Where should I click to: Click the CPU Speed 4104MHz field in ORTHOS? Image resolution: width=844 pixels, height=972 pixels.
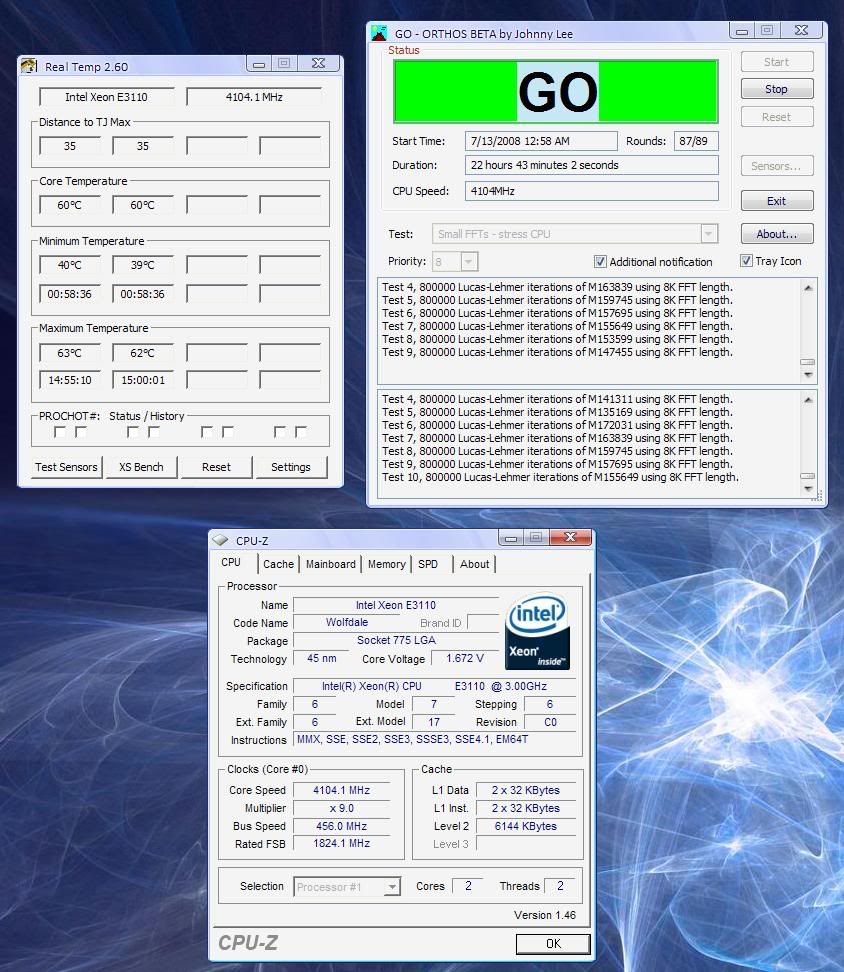point(592,191)
